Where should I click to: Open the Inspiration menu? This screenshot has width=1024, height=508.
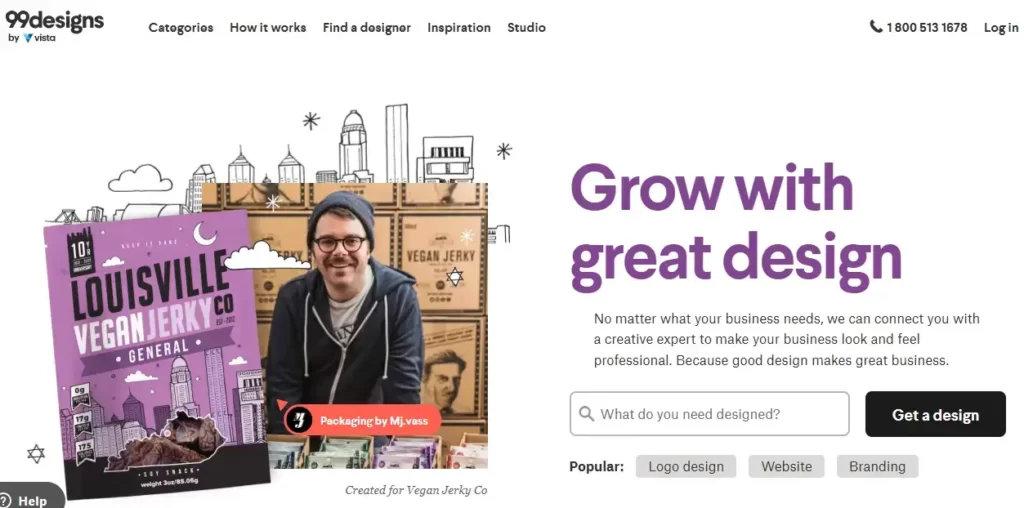click(459, 27)
